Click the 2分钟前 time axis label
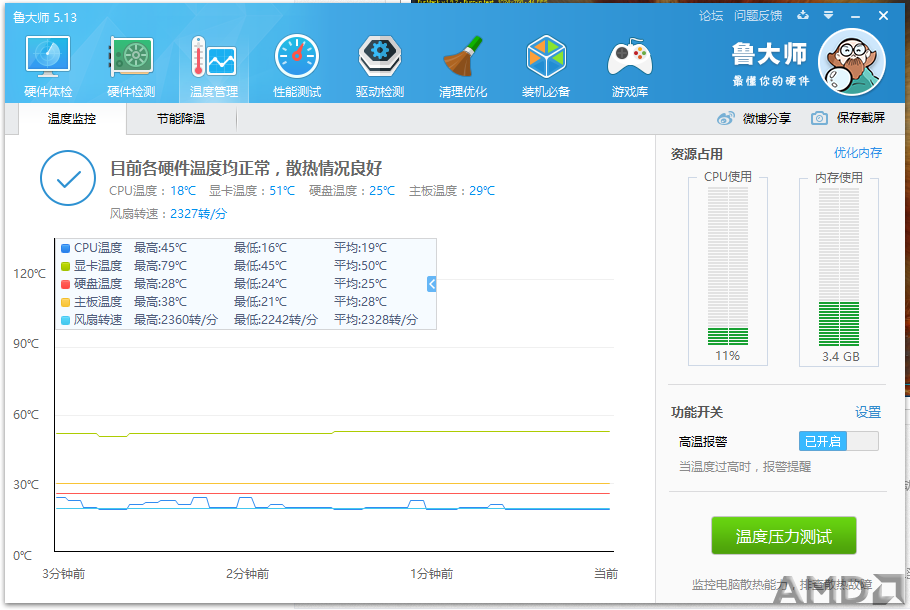 (248, 574)
